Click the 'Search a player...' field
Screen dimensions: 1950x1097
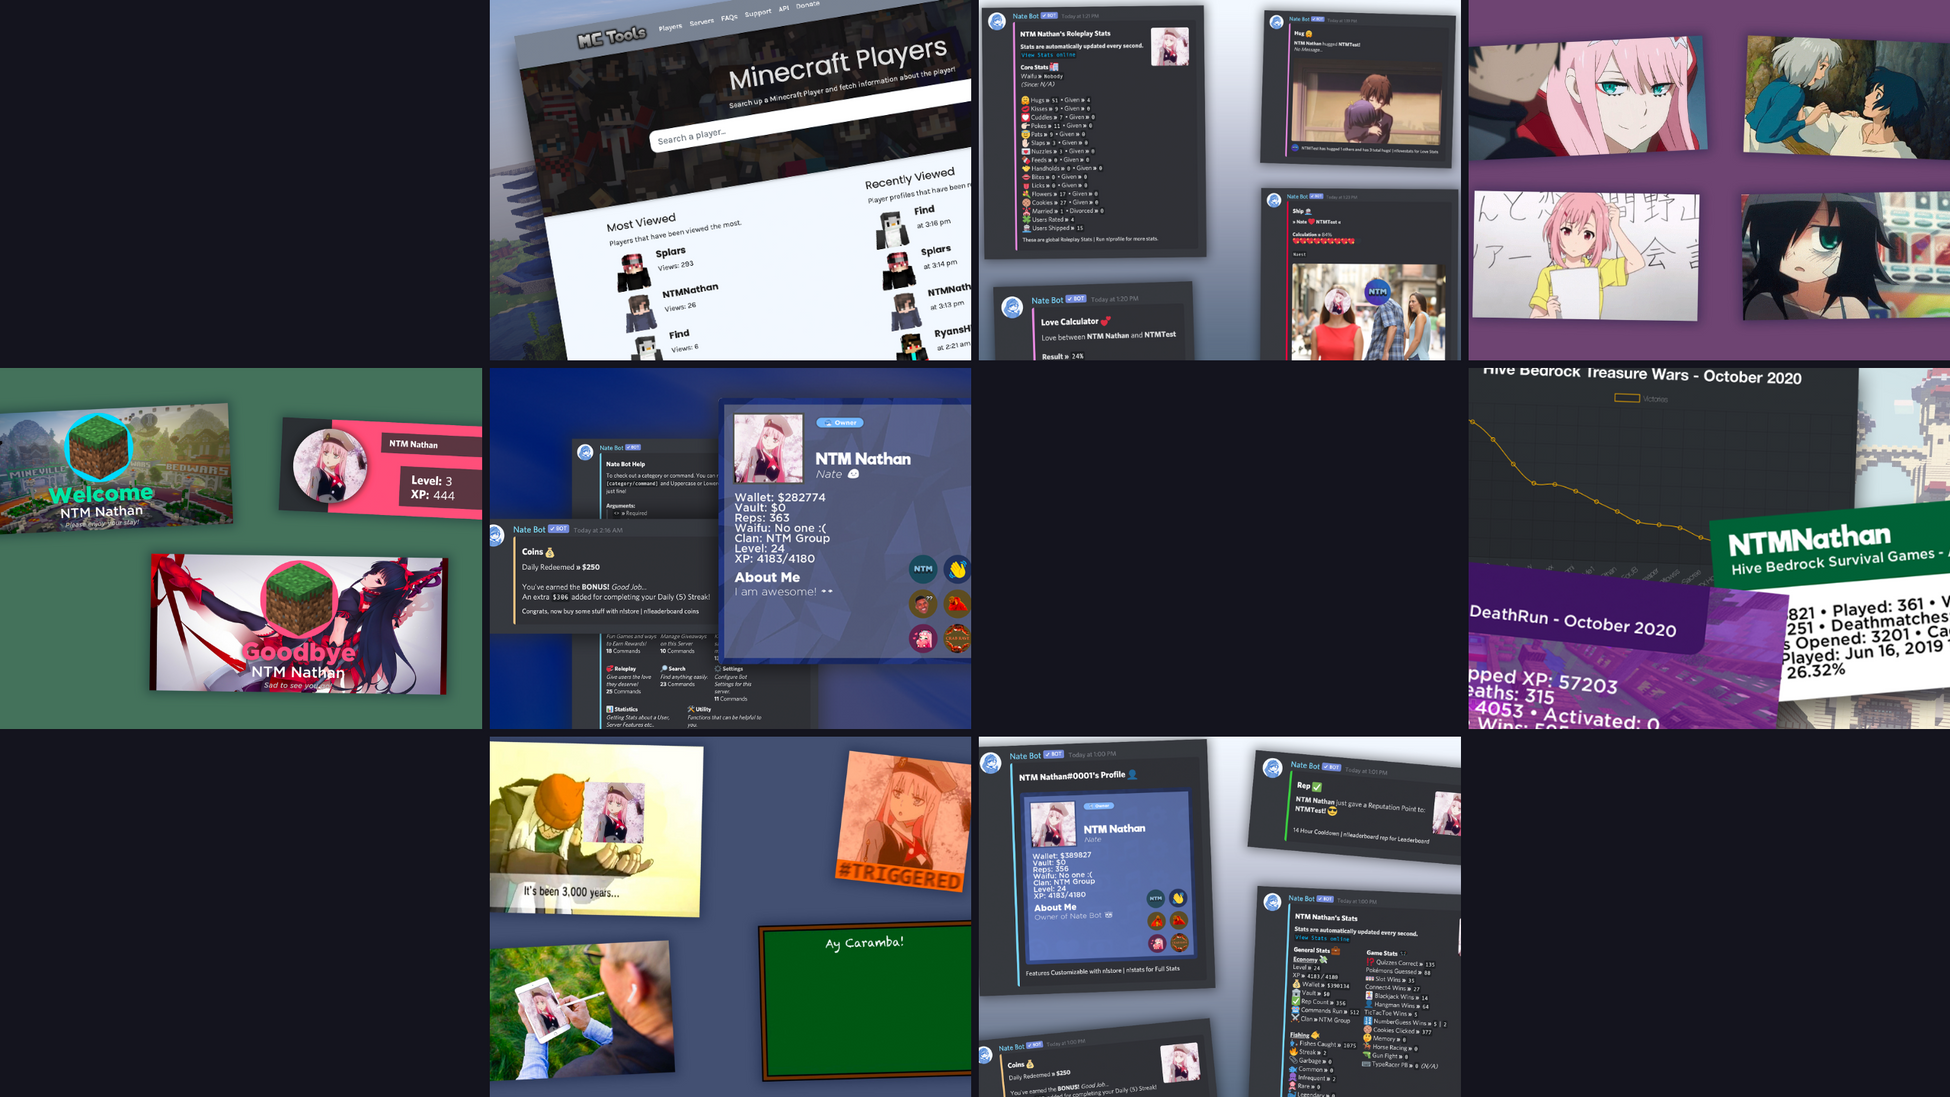pyautogui.click(x=810, y=116)
